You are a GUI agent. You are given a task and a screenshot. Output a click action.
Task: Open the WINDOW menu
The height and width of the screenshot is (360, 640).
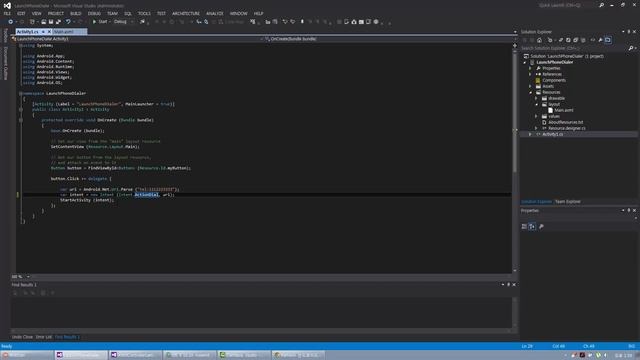(238, 13)
